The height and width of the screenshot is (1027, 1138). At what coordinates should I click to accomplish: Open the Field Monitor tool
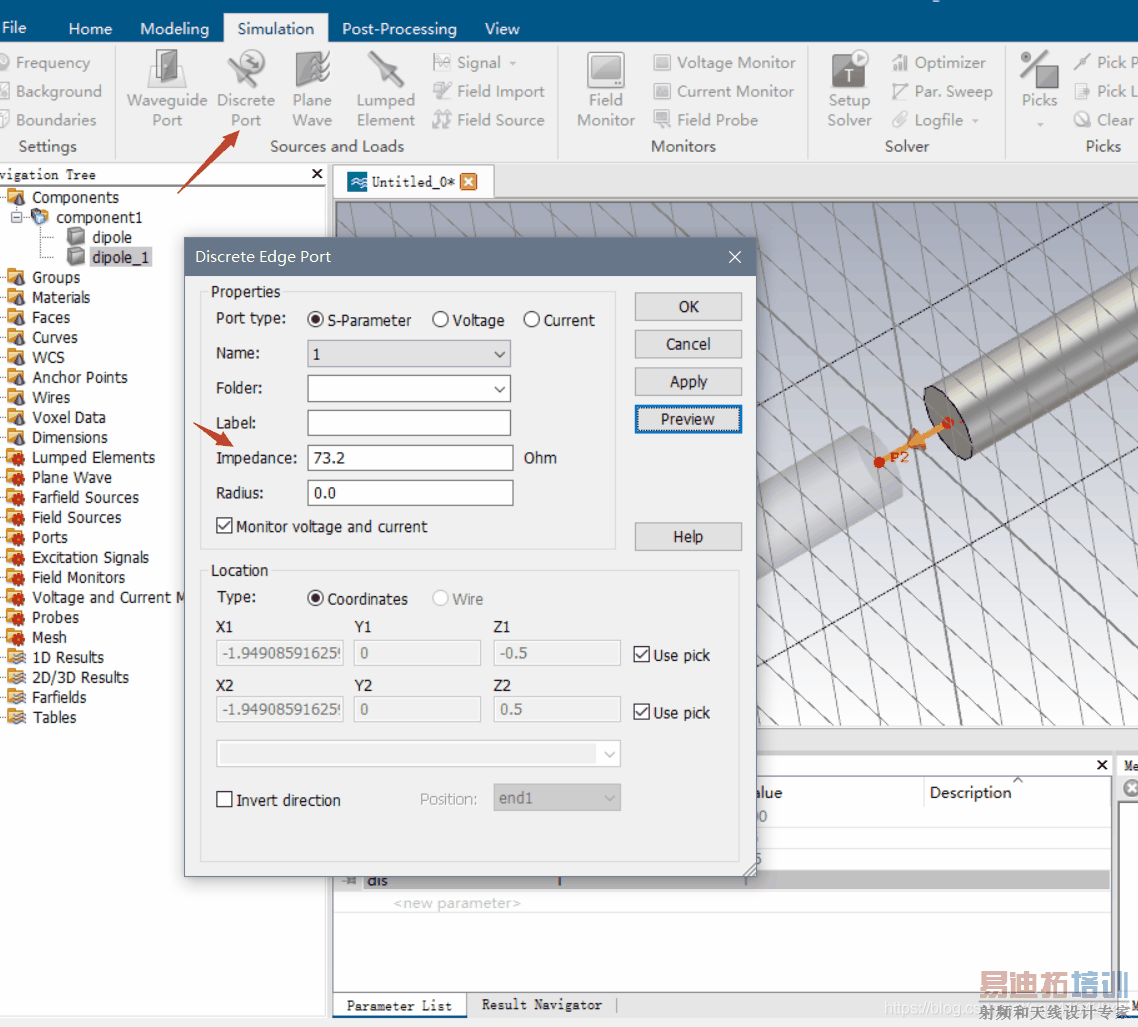pos(606,89)
